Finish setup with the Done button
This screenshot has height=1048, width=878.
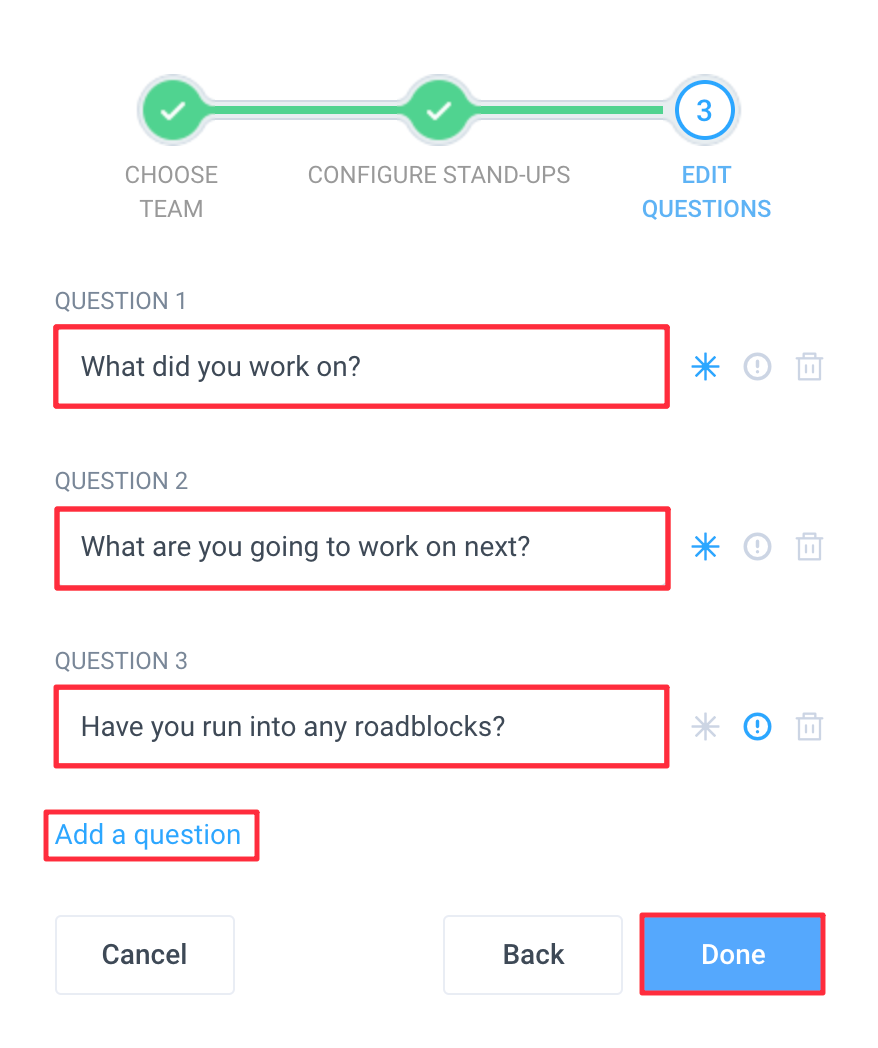coord(732,954)
